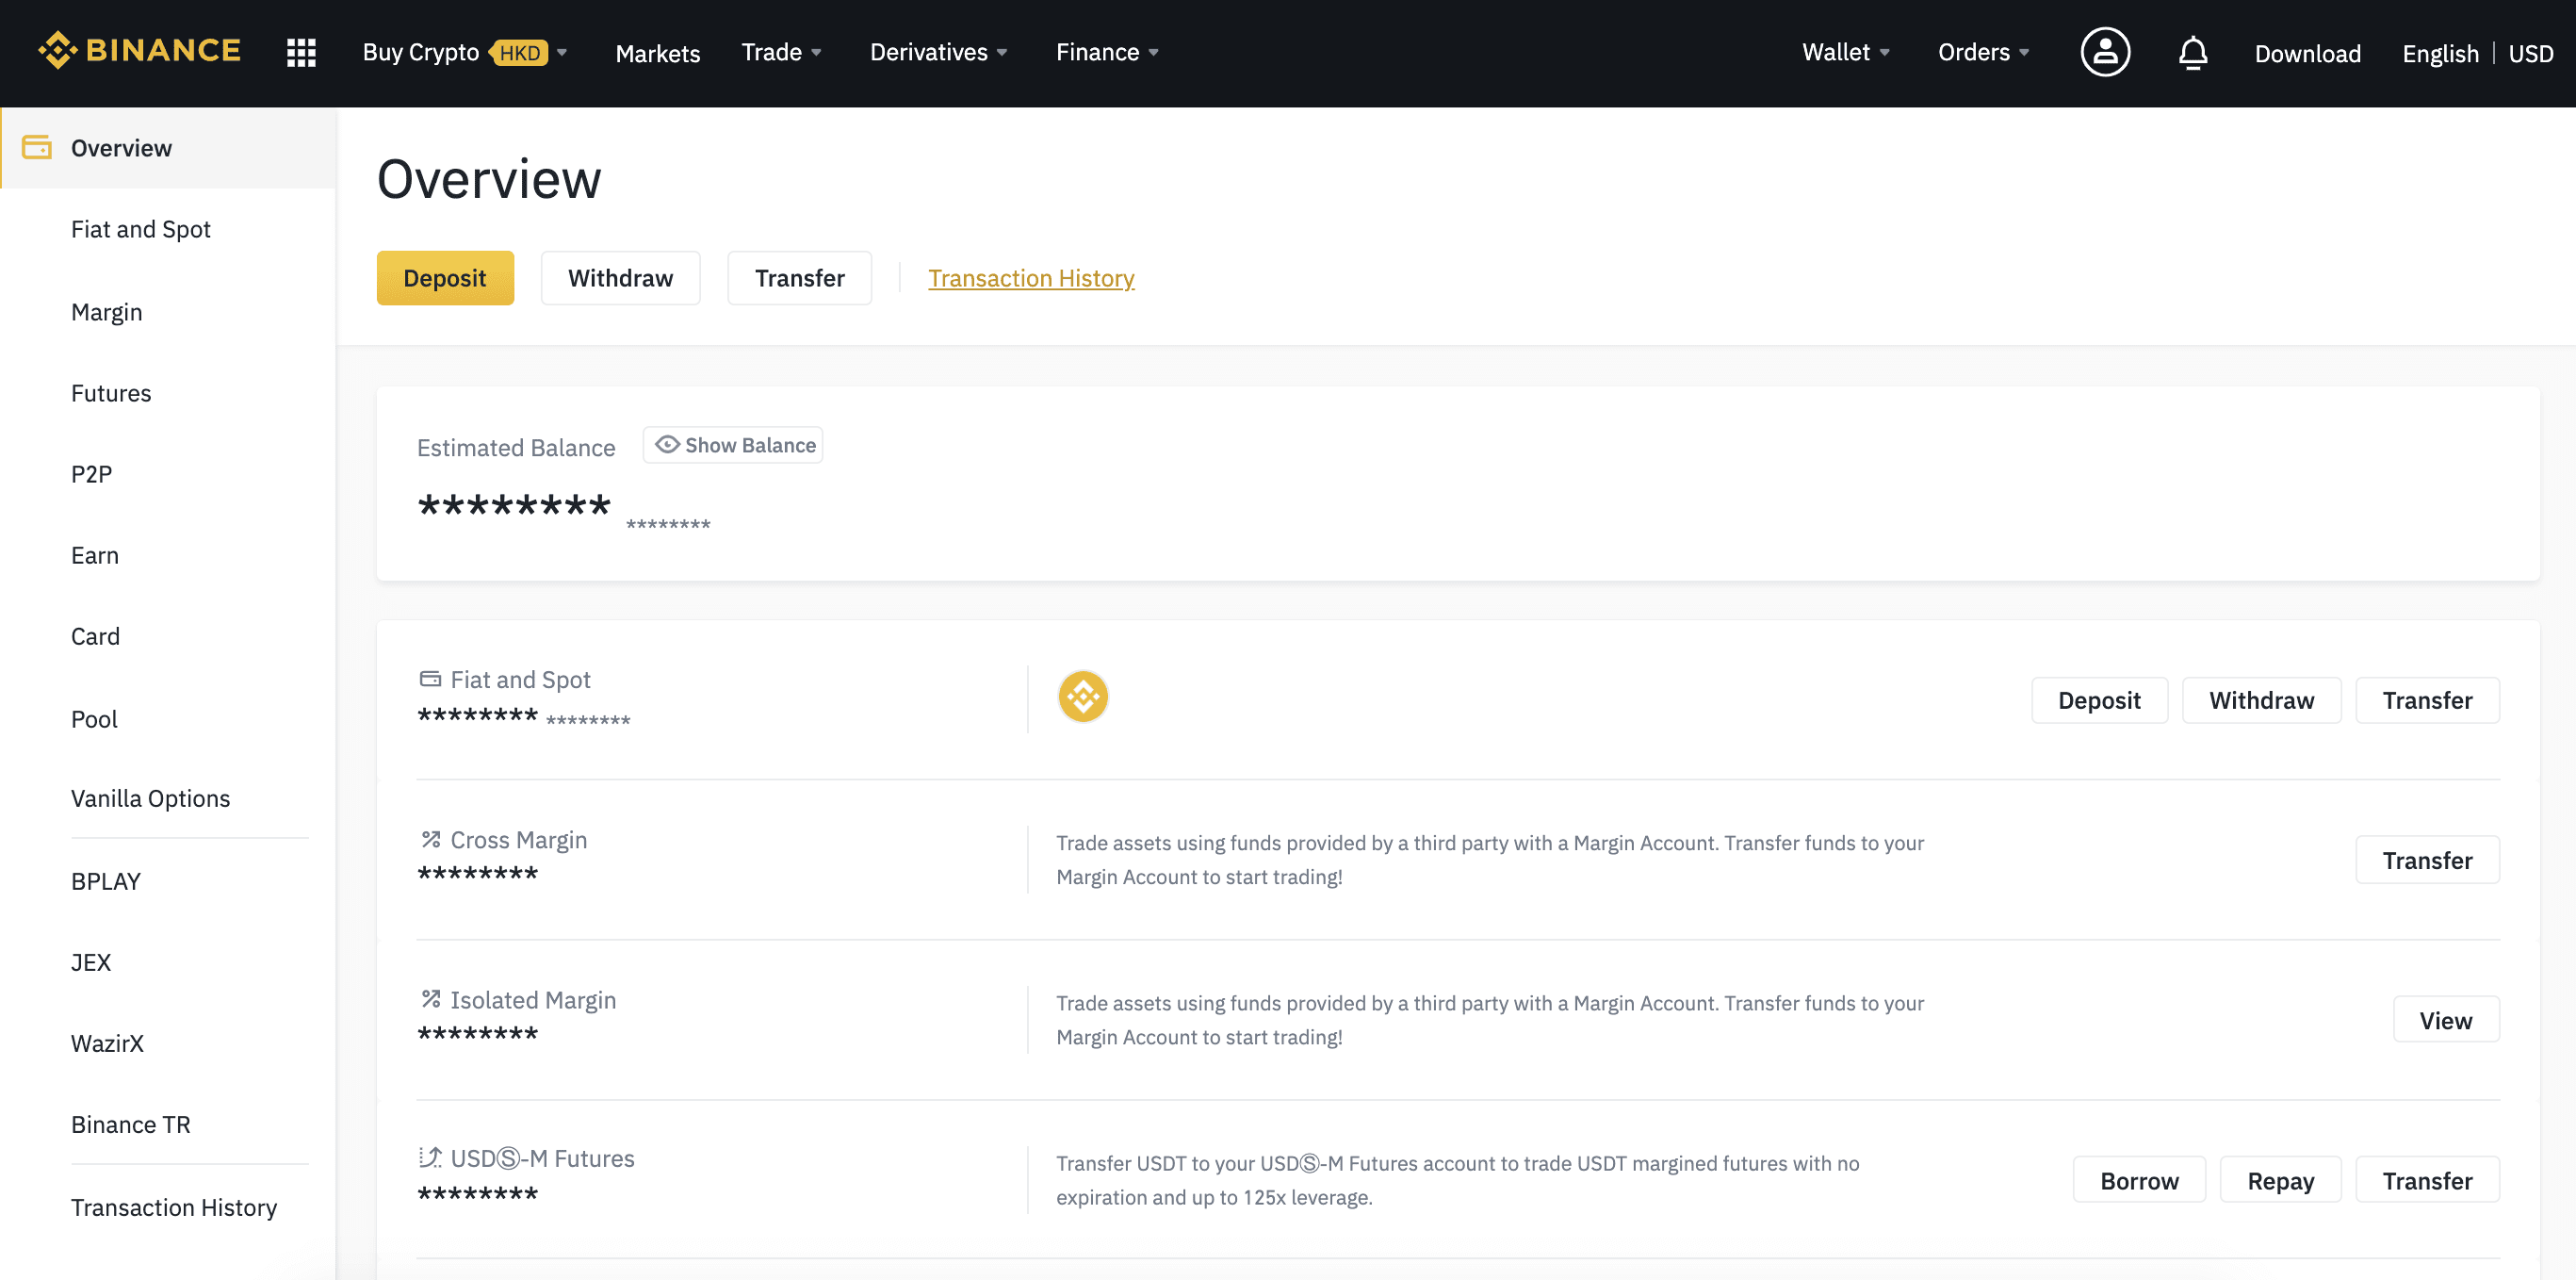This screenshot has height=1280, width=2576.
Task: Click Repay in USDⓈ-M Futures row
Action: tap(2281, 1180)
